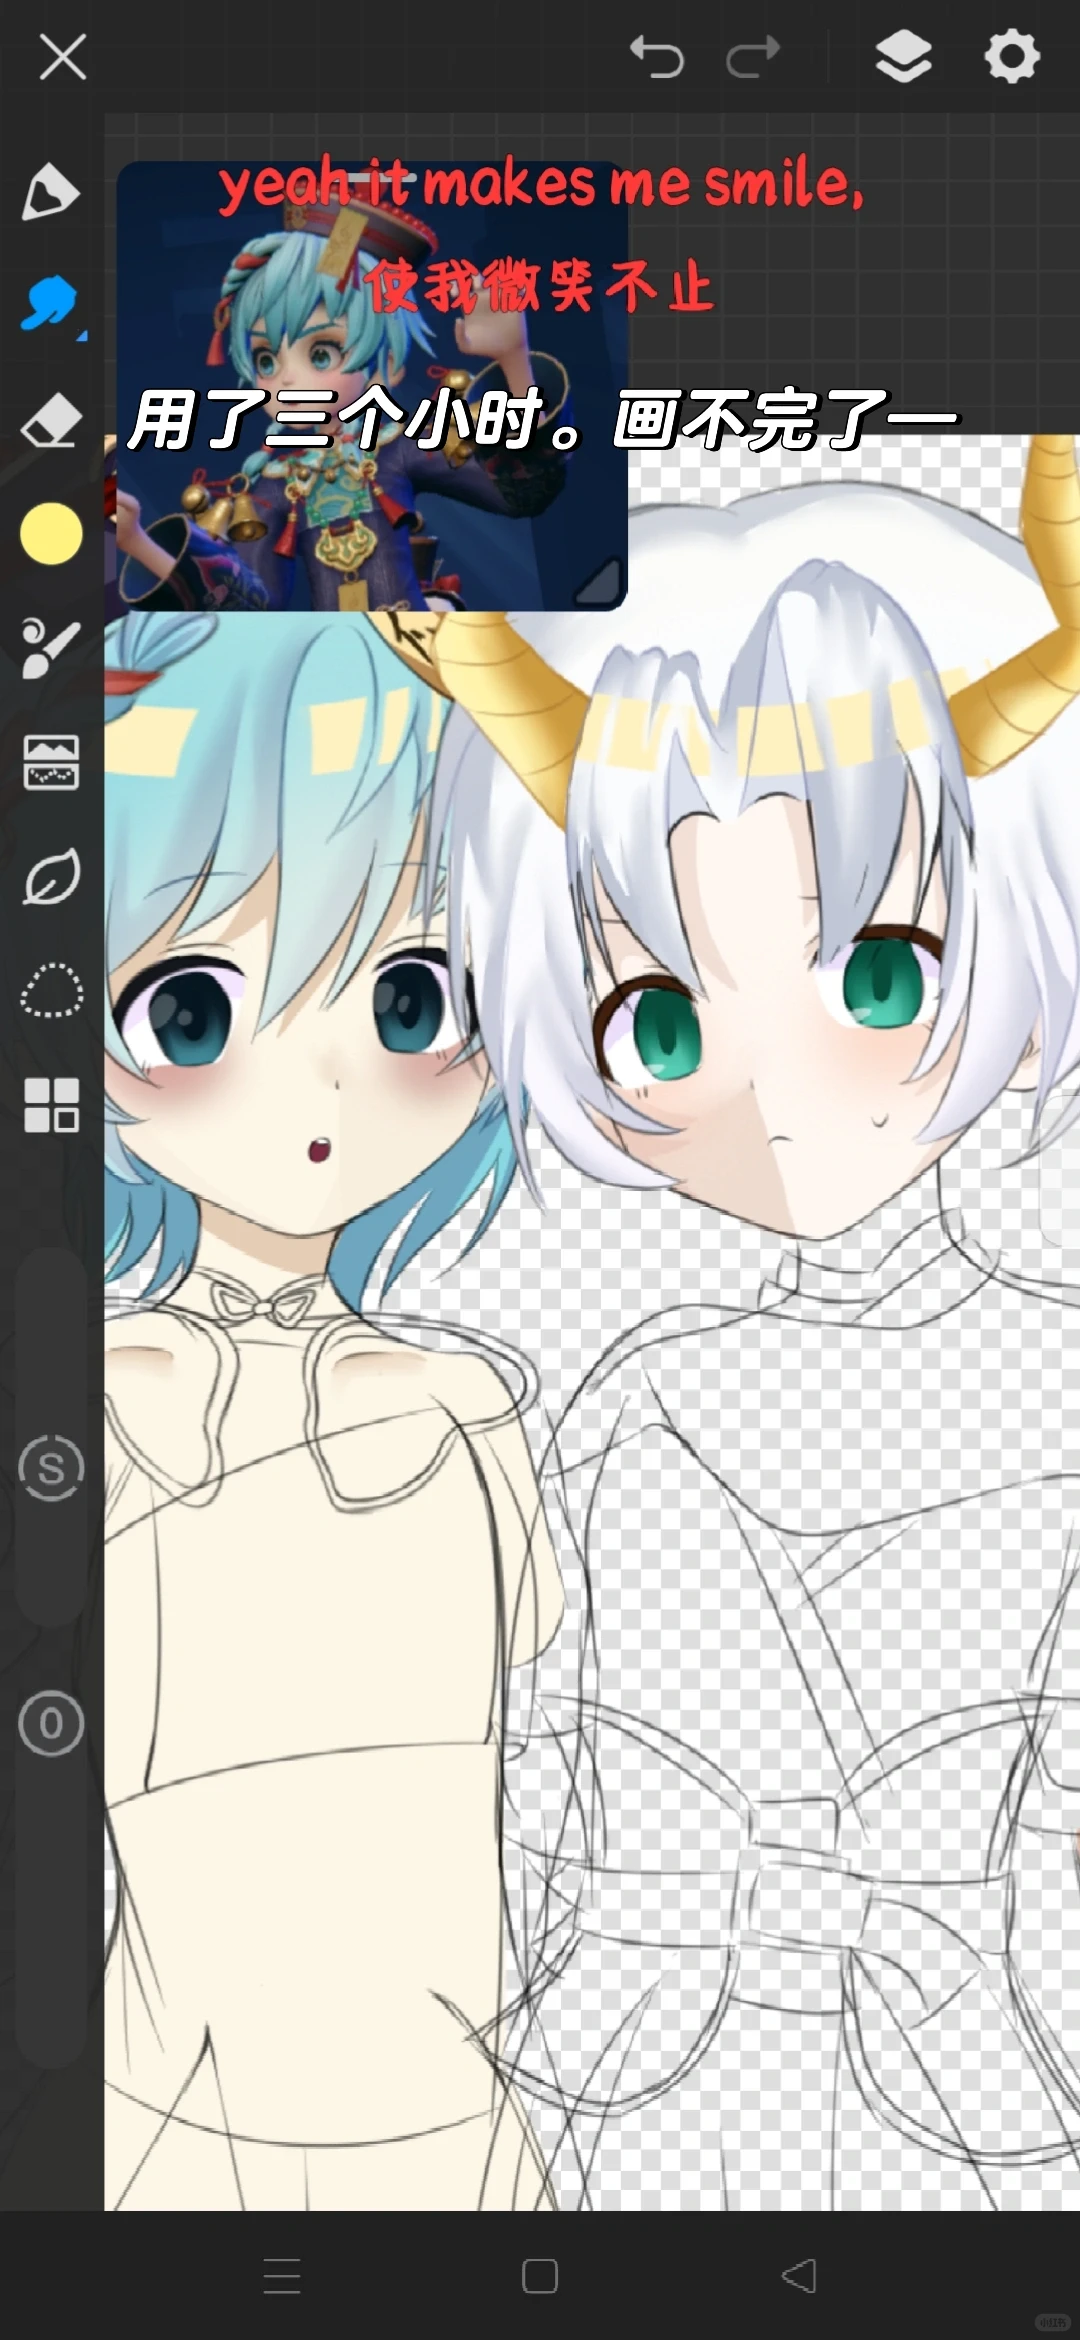Tap the Android home button
Image resolution: width=1080 pixels, height=2340 pixels.
pyautogui.click(x=540, y=2276)
